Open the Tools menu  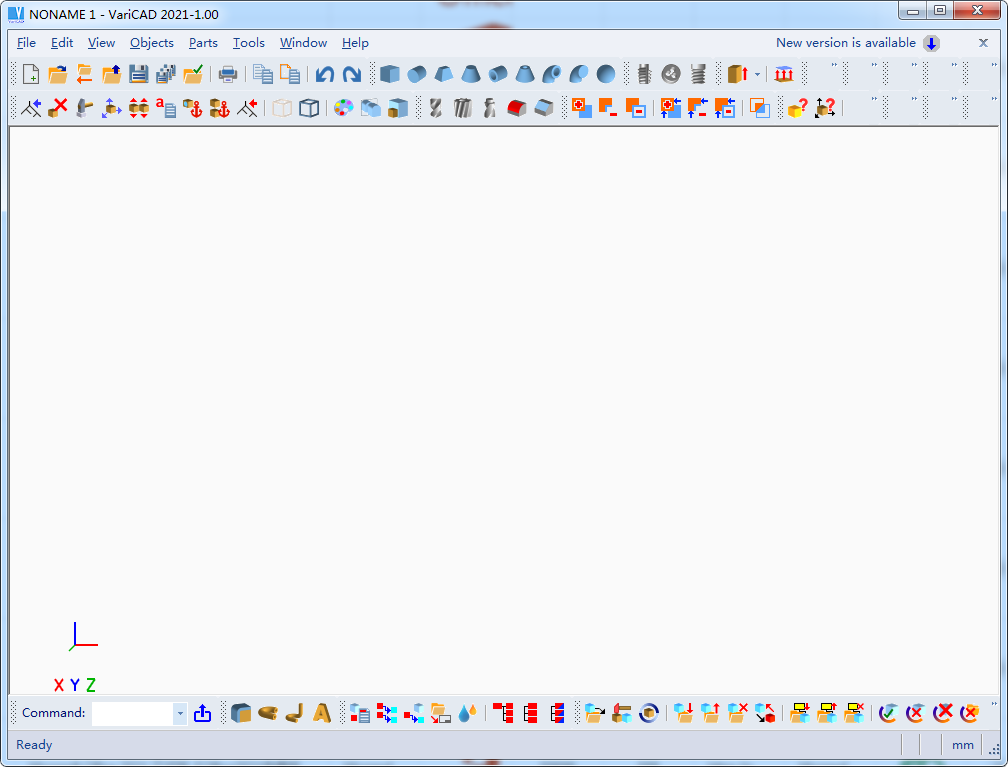249,43
